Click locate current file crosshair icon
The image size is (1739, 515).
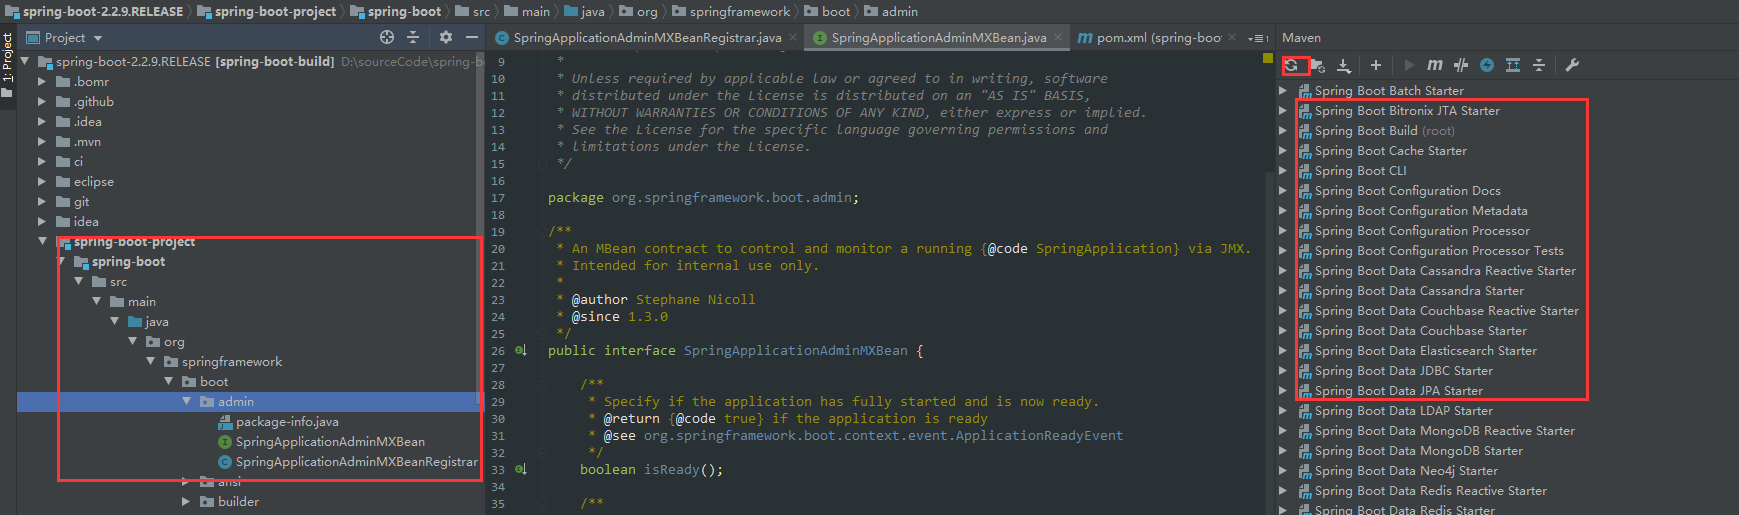click(x=387, y=37)
